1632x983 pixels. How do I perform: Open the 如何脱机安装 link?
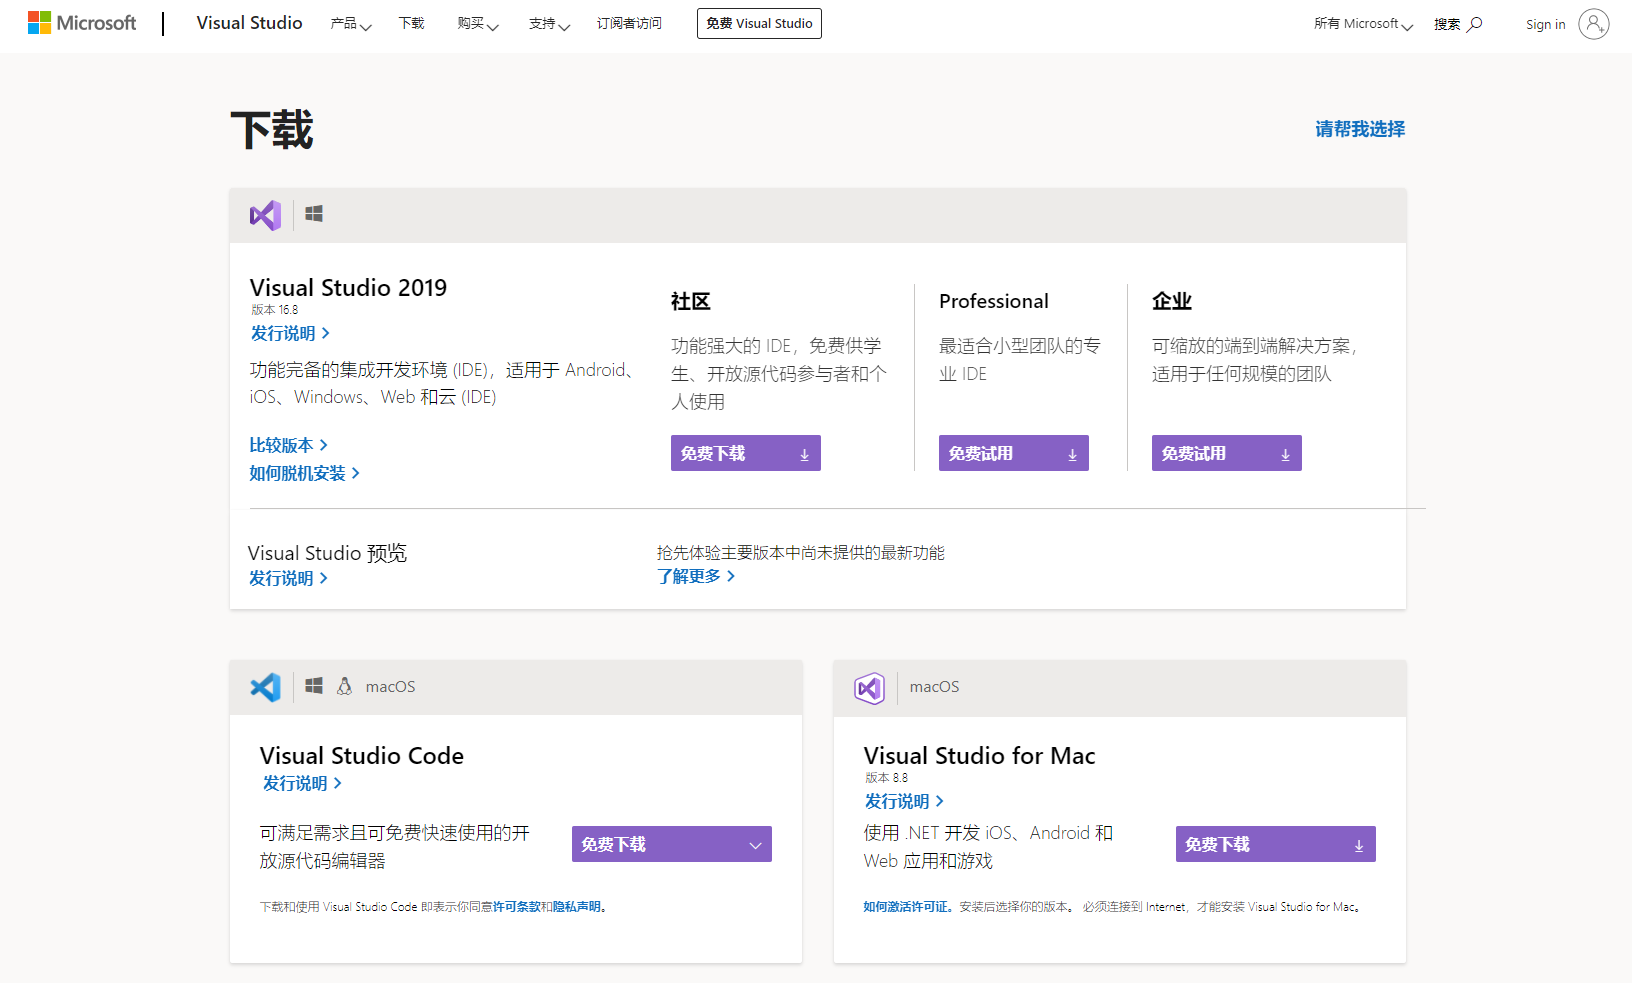tap(305, 473)
